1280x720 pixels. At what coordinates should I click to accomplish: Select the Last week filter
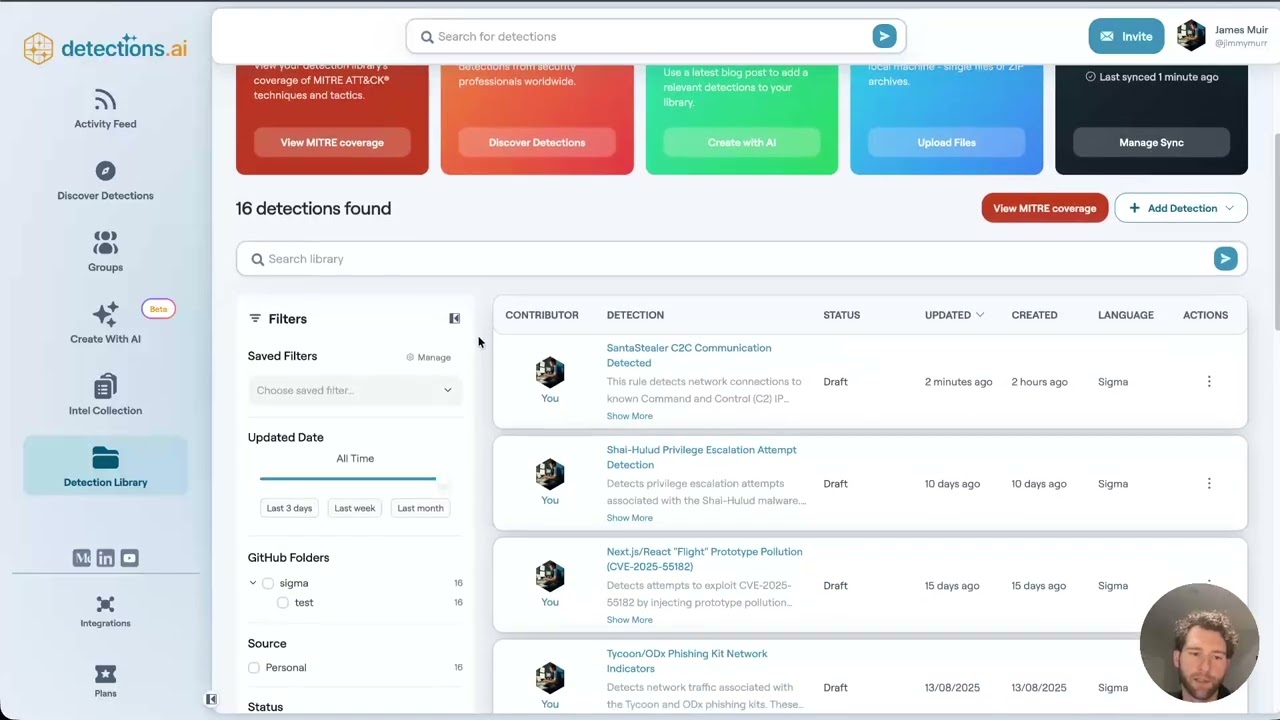(355, 508)
